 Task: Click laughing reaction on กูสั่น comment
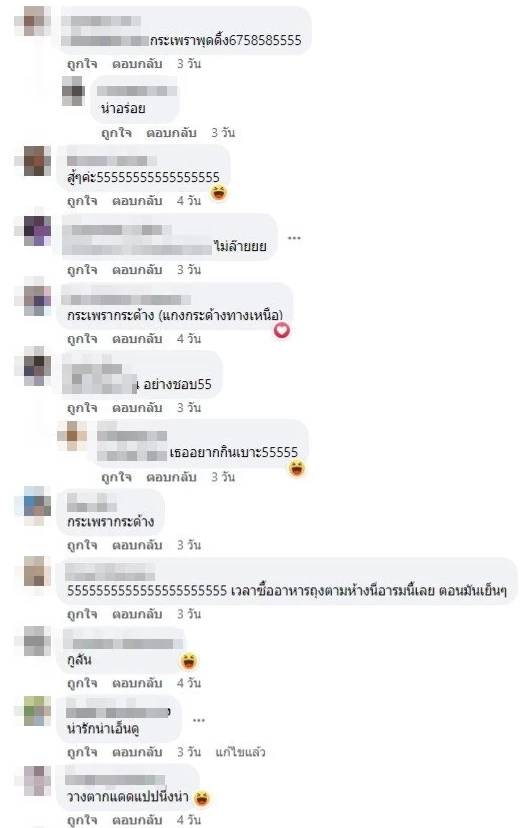[188, 660]
